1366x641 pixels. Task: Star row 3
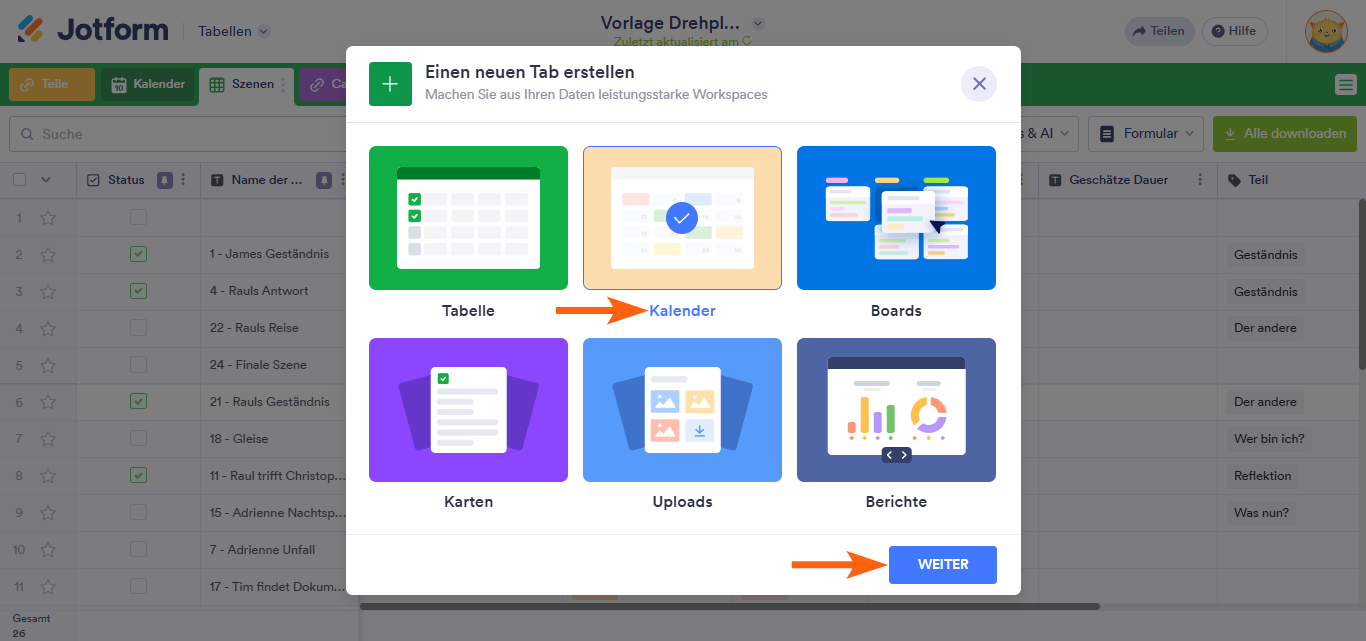click(47, 291)
